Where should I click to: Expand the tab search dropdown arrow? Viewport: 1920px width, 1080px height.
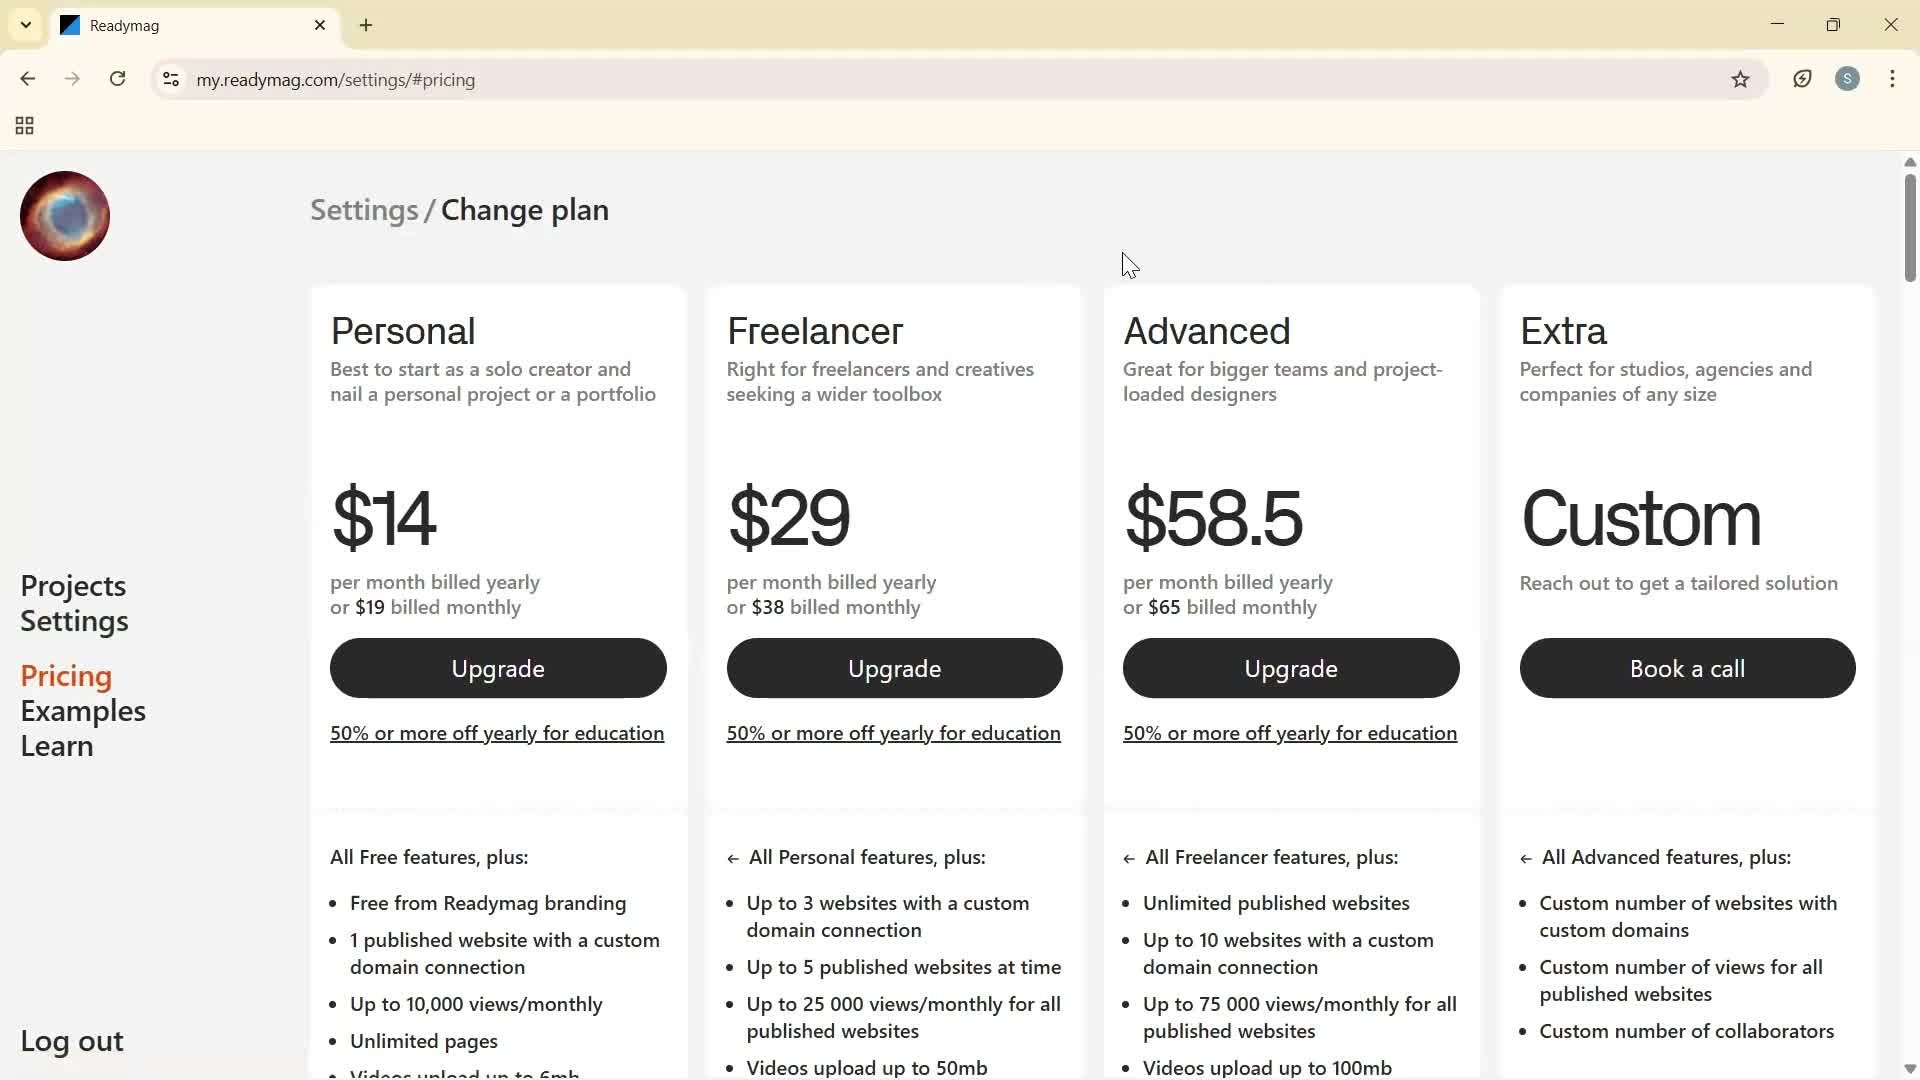pos(26,25)
